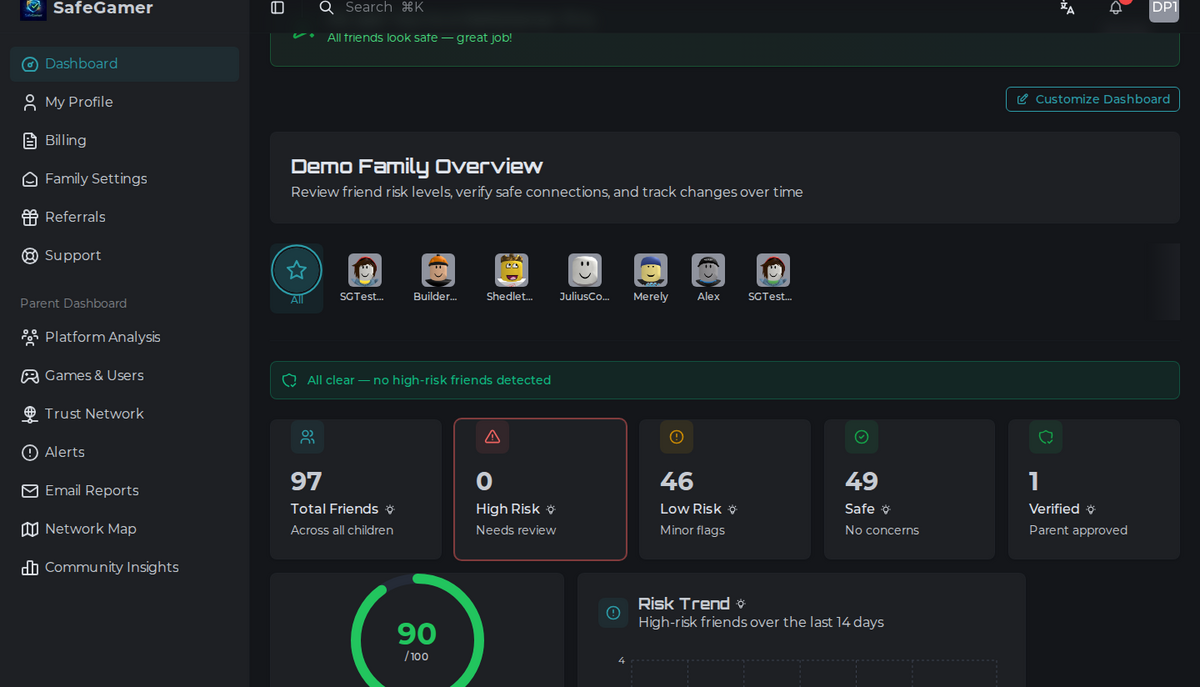Select the Merely child avatar
Viewport: 1200px width, 687px height.
650,277
